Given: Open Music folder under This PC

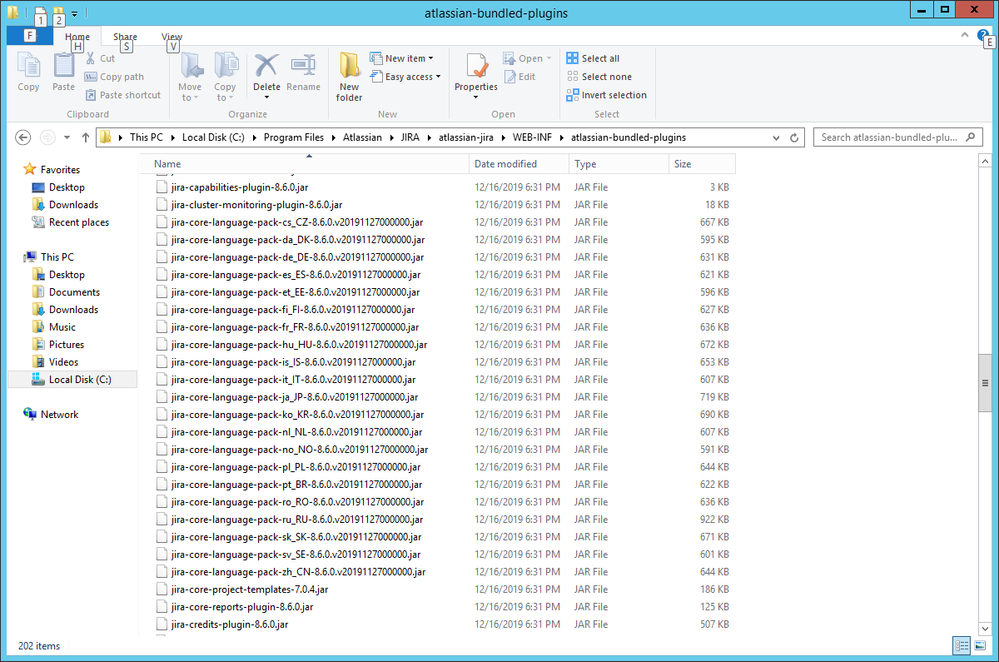Looking at the screenshot, I should coord(62,327).
